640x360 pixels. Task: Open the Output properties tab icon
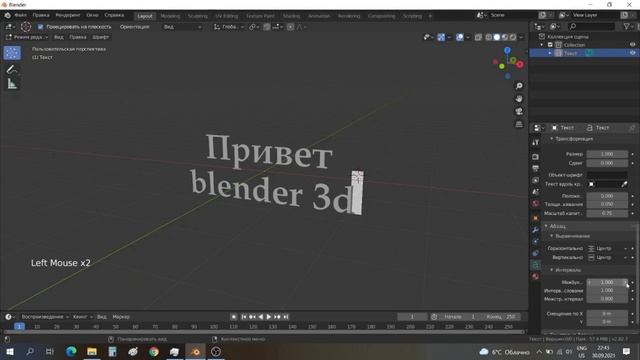536,168
